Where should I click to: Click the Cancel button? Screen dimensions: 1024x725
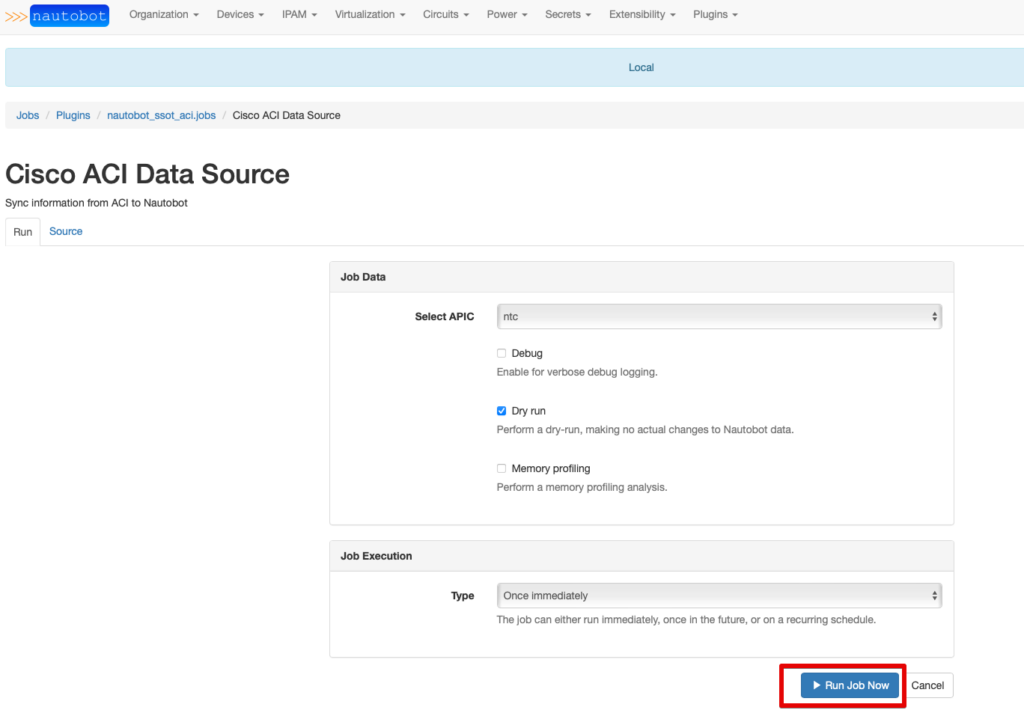tap(927, 685)
